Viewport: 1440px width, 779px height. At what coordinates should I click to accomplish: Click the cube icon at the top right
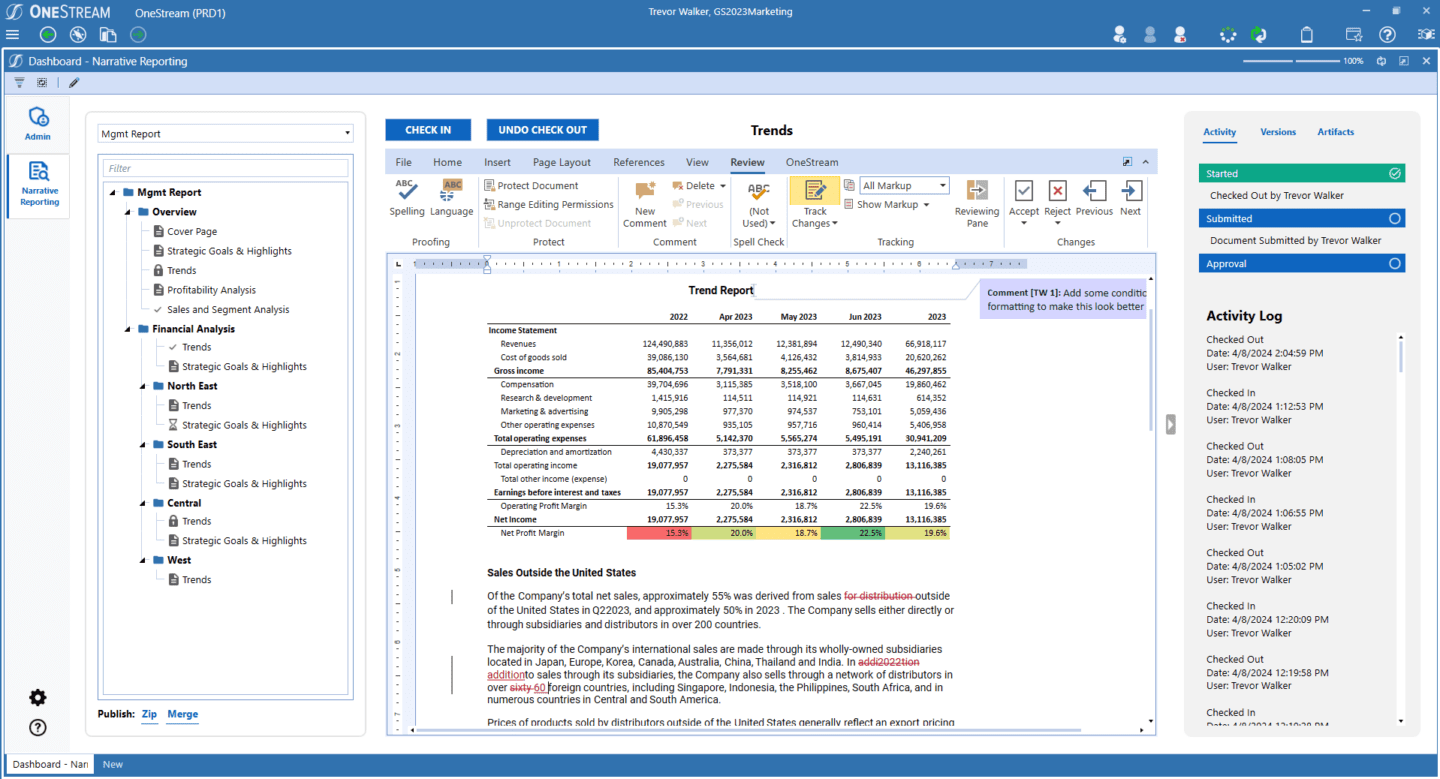coord(1426,35)
